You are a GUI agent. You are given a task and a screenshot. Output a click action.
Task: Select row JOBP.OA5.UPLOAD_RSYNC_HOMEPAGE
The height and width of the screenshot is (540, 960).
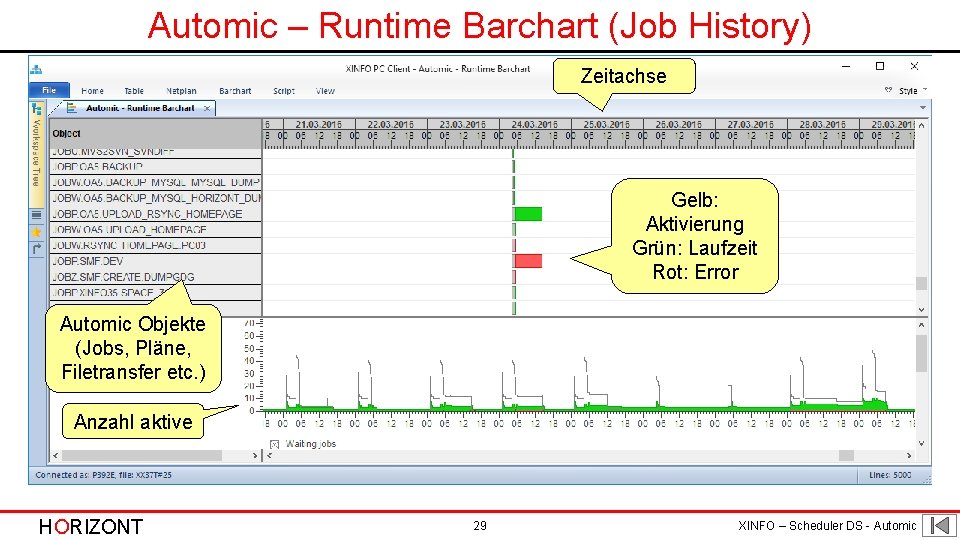pos(156,214)
